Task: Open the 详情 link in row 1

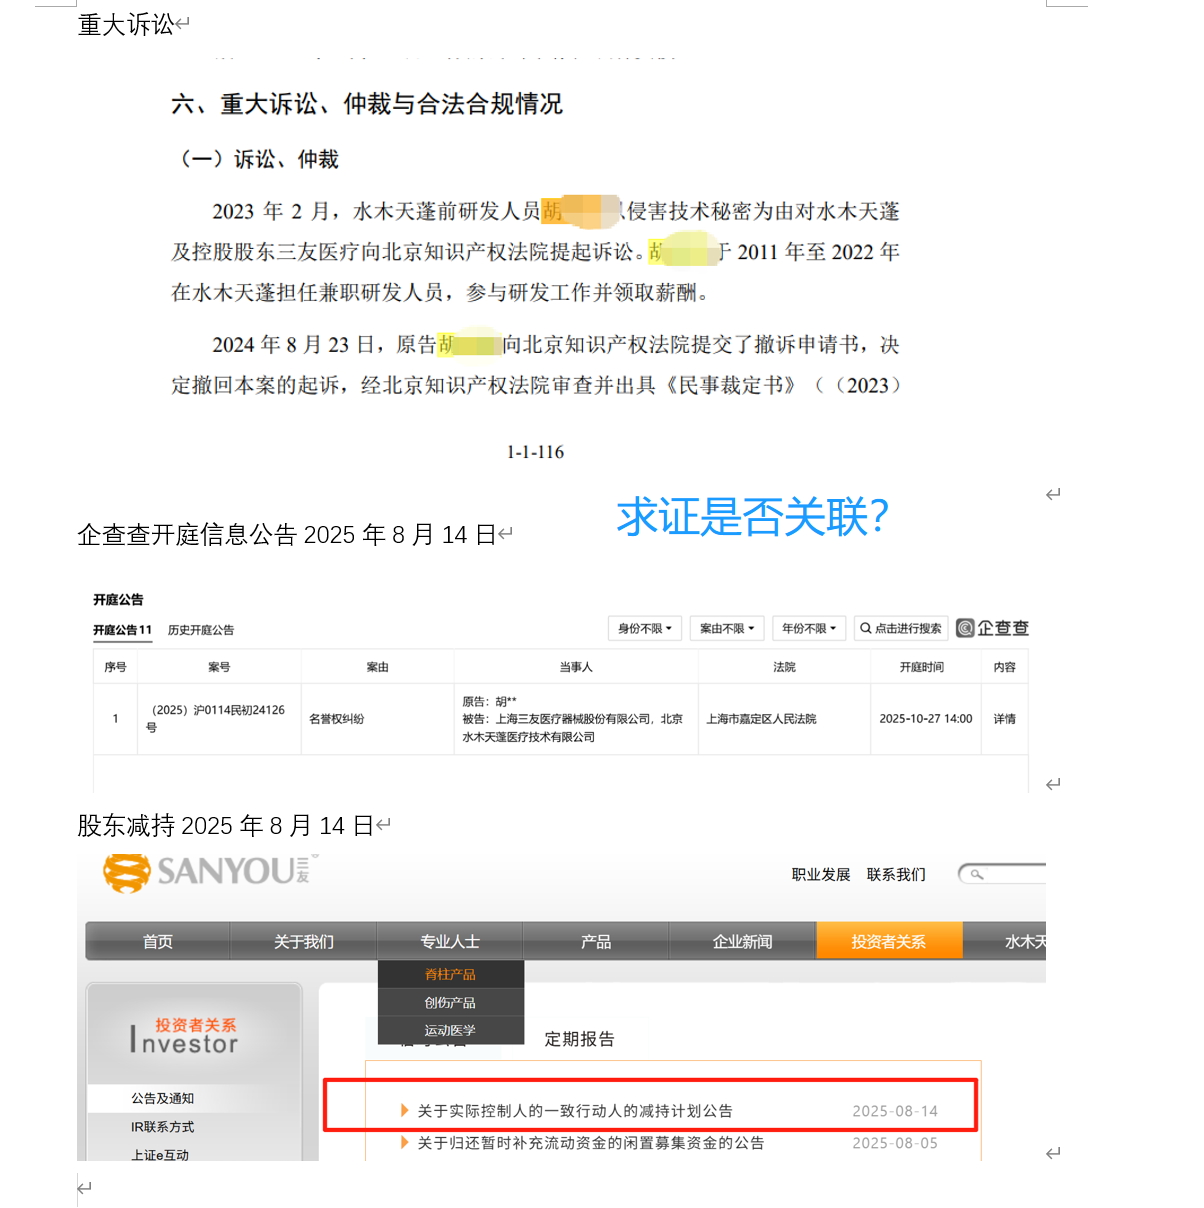Action: tap(1004, 718)
